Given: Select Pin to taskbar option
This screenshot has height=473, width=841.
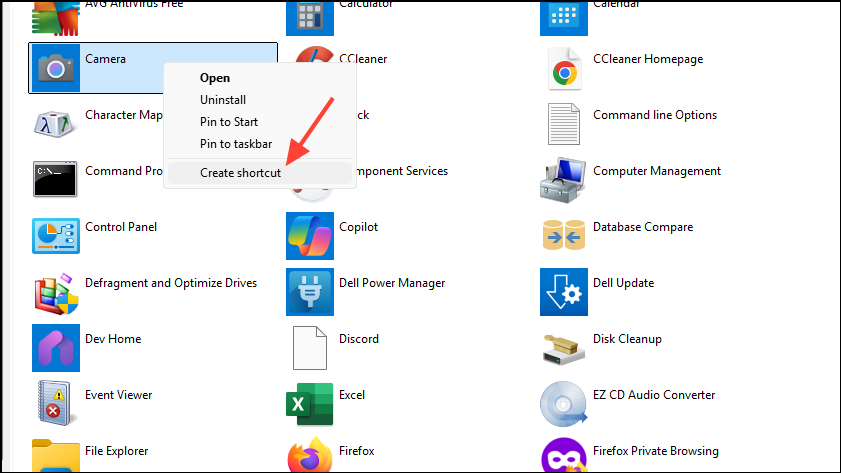Looking at the screenshot, I should [x=236, y=144].
